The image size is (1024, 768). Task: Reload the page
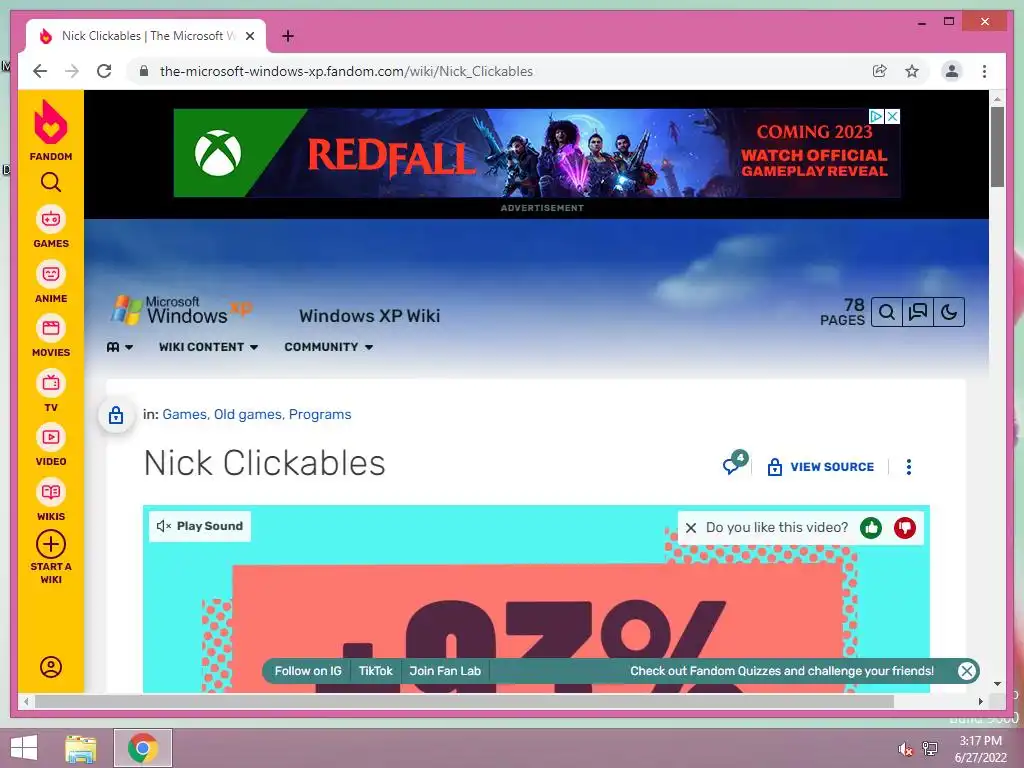[x=104, y=71]
